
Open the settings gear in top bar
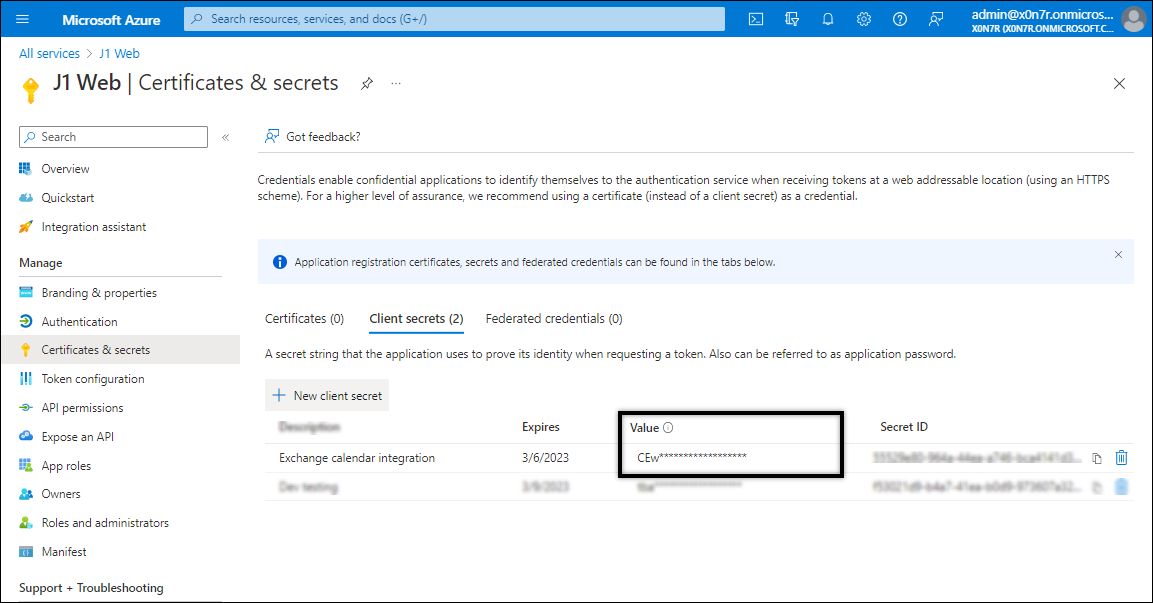[864, 19]
